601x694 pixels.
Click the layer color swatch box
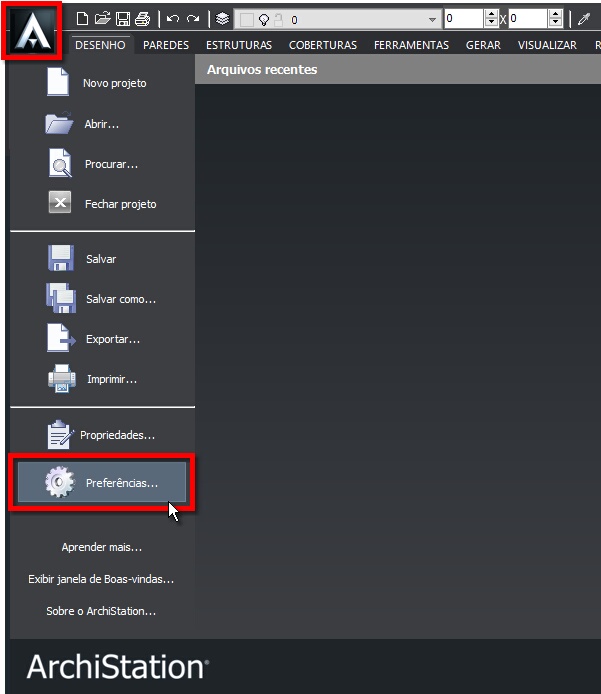point(247,20)
